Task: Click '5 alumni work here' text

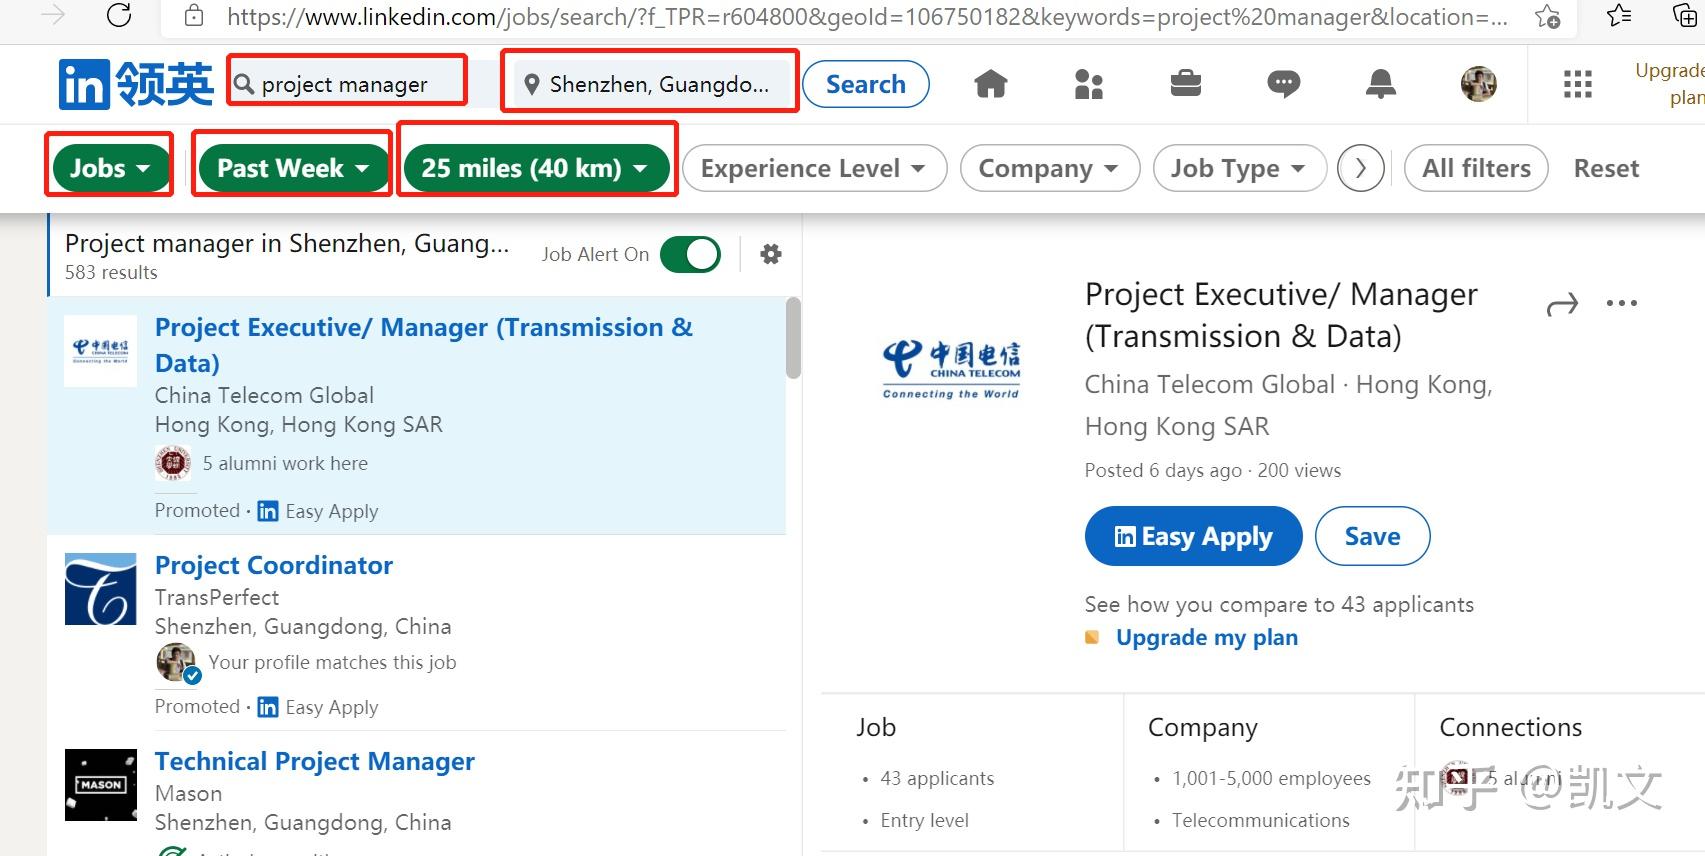Action: click(x=285, y=463)
